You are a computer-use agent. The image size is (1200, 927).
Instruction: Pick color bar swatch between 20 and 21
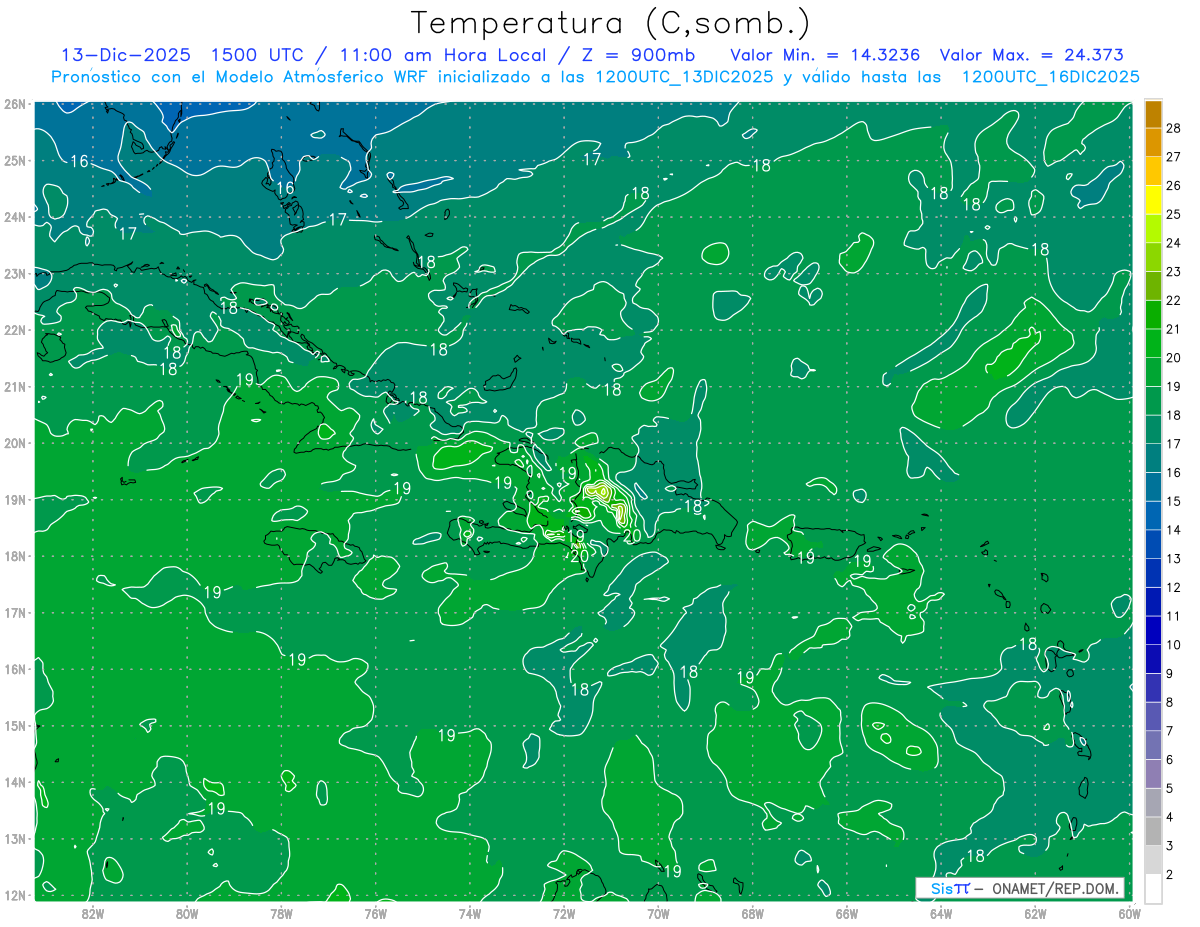click(1153, 343)
